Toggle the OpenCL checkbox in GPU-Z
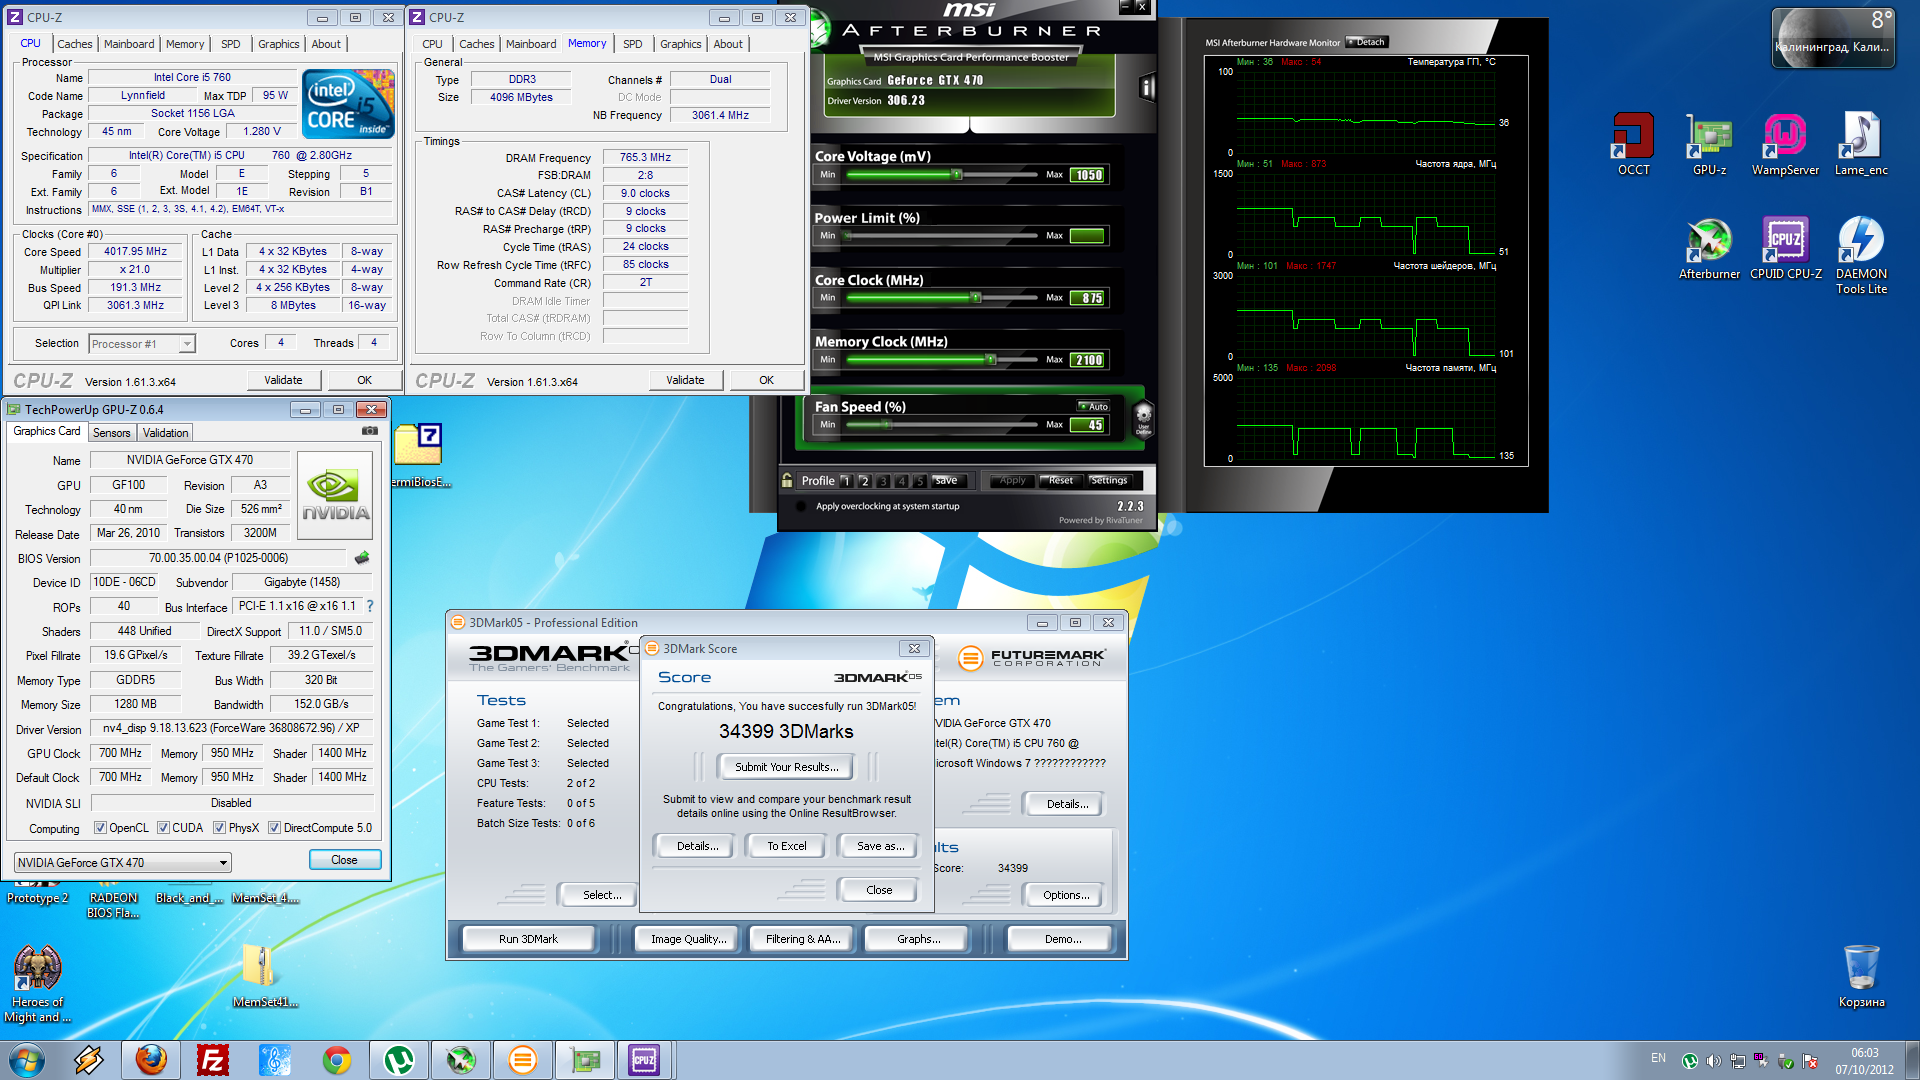This screenshot has width=1920, height=1080. point(100,828)
